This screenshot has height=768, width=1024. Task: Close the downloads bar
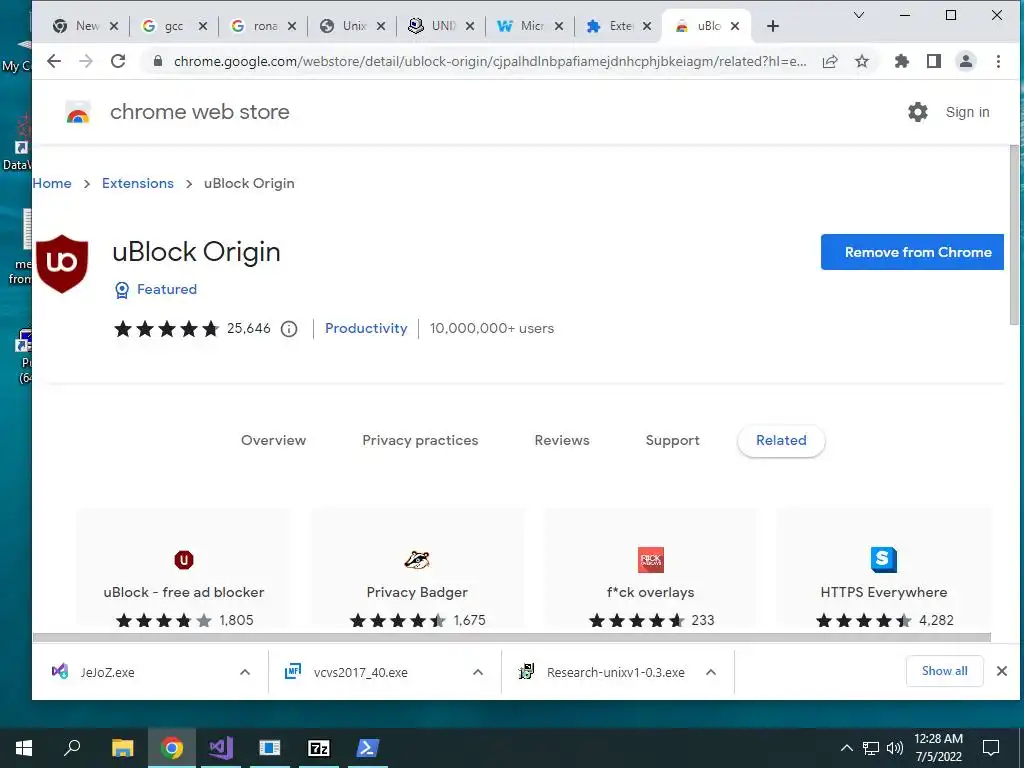(1002, 671)
